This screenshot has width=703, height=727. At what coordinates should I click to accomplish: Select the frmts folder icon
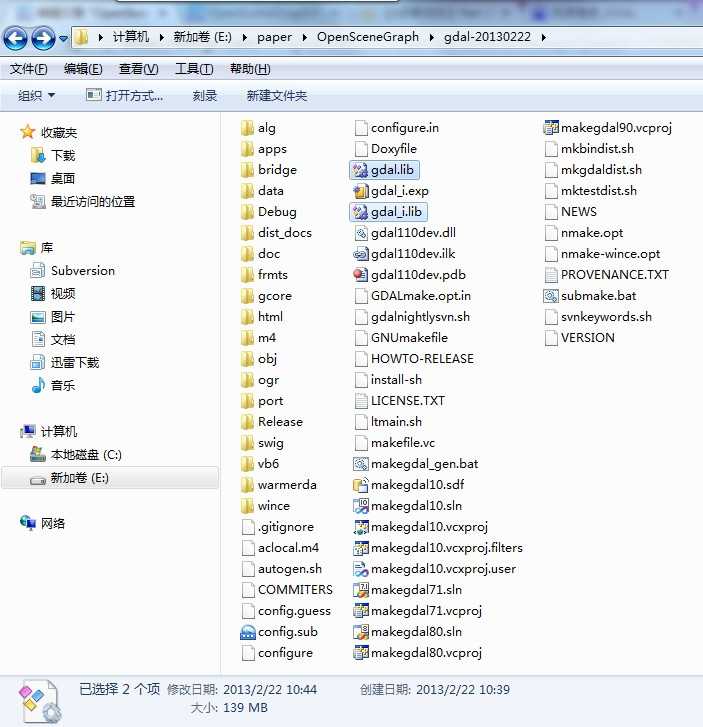[248, 275]
